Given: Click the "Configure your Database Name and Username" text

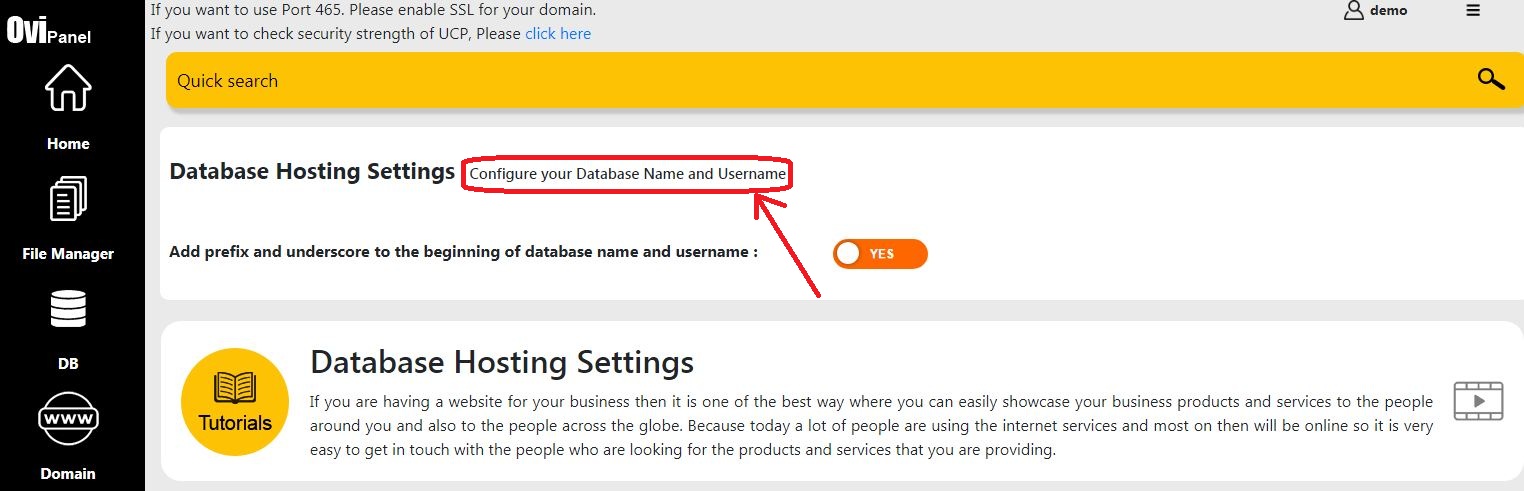Looking at the screenshot, I should [x=628, y=174].
